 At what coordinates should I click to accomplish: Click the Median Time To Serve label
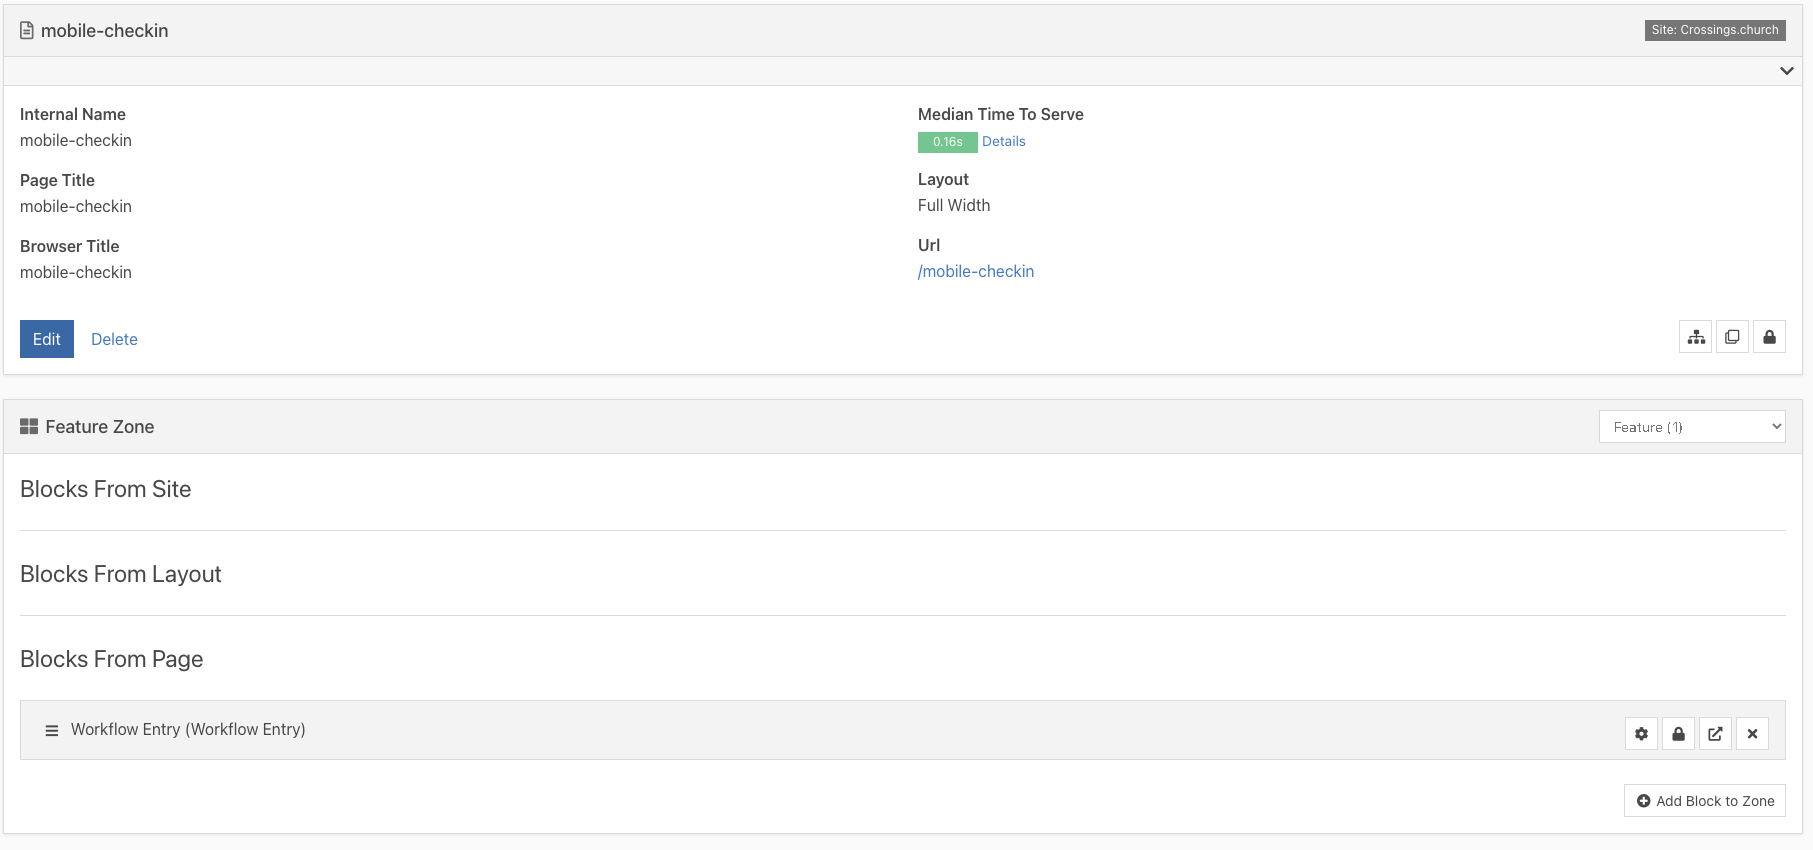tap(1001, 115)
